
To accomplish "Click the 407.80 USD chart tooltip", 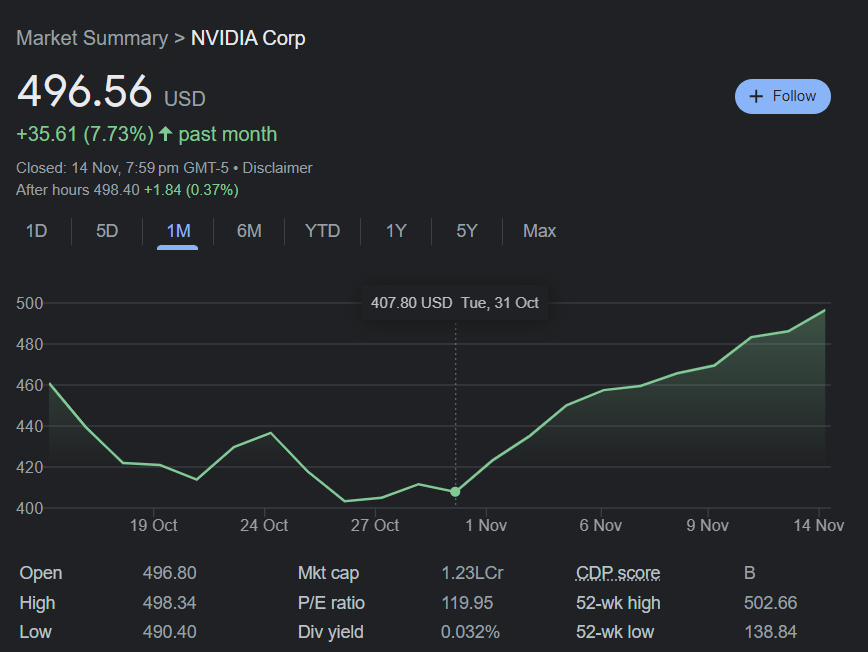I will [454, 302].
